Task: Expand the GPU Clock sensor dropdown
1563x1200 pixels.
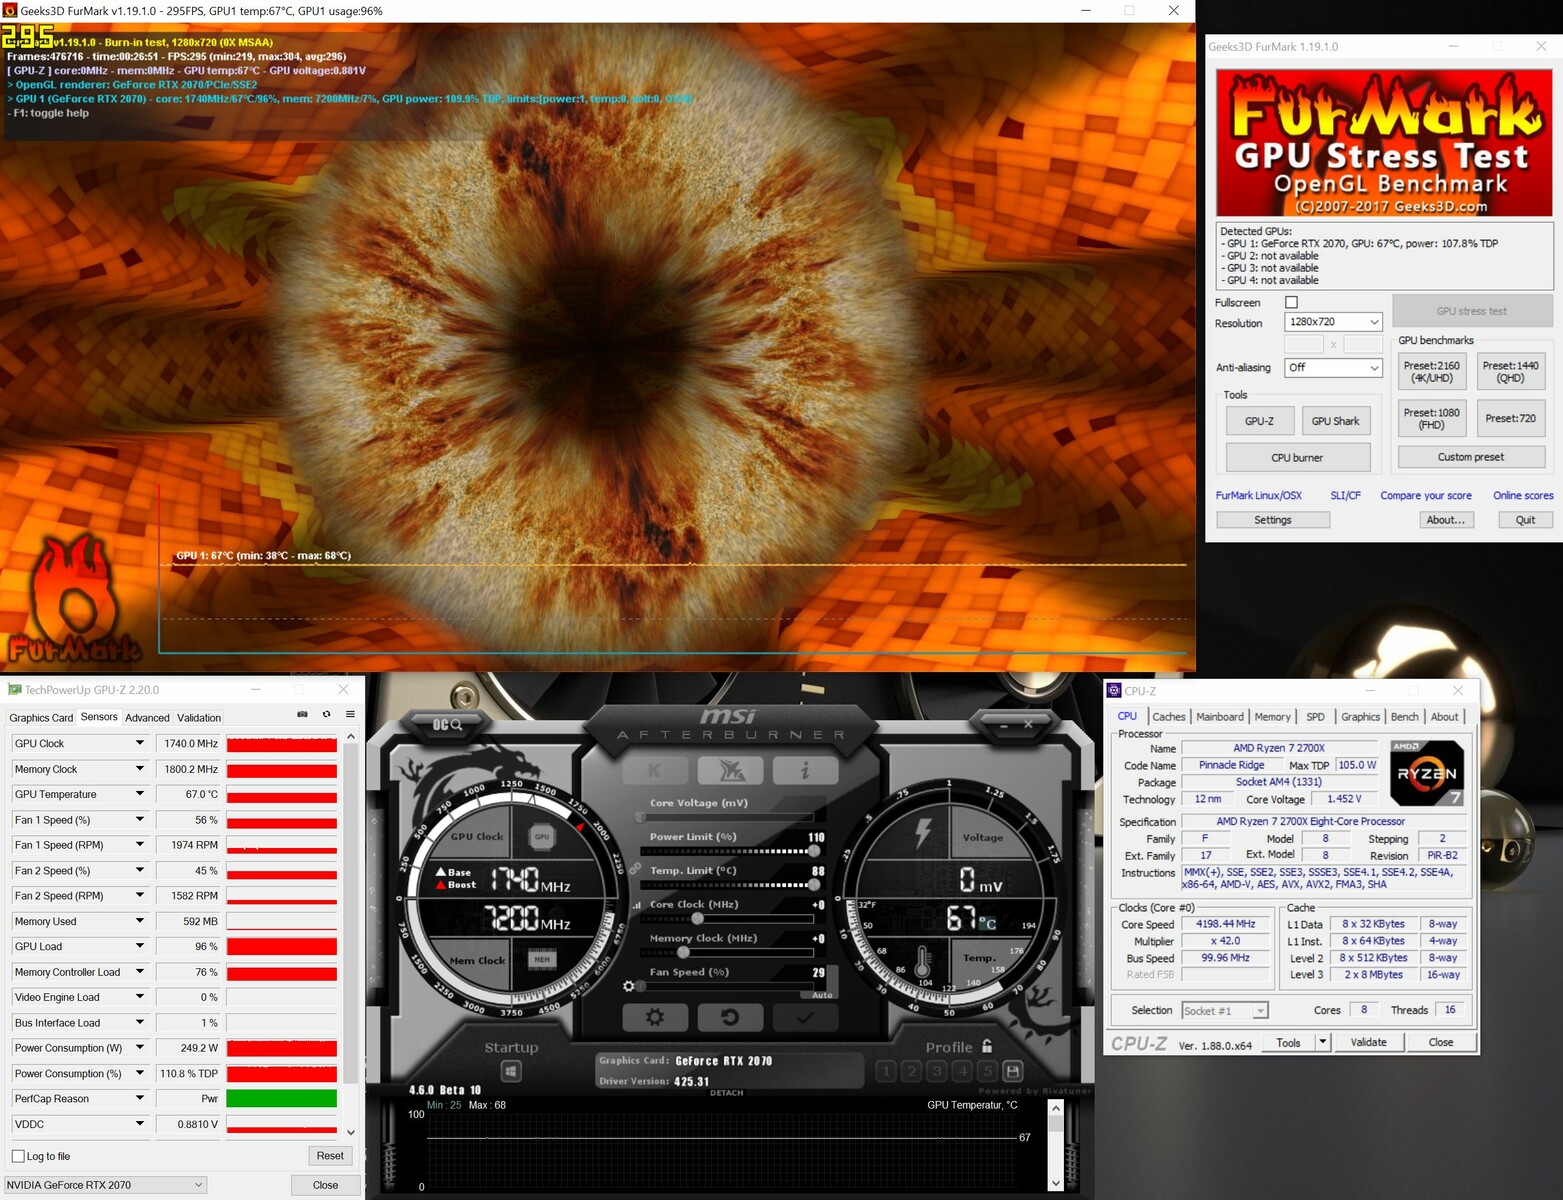Action: tap(140, 743)
